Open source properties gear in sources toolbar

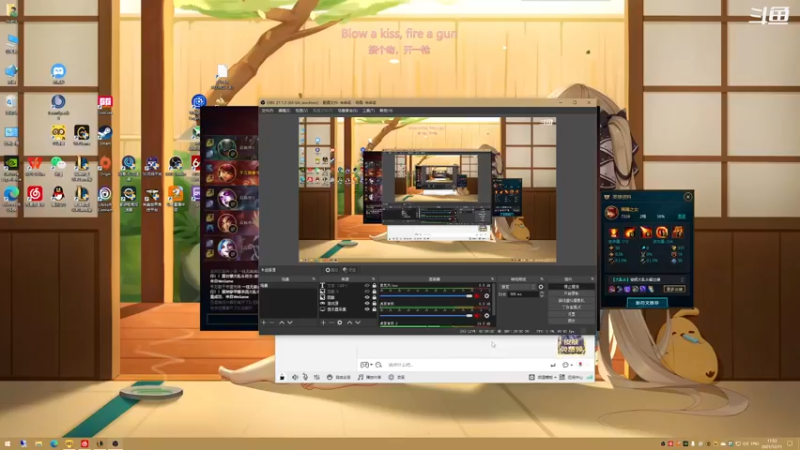[x=340, y=322]
